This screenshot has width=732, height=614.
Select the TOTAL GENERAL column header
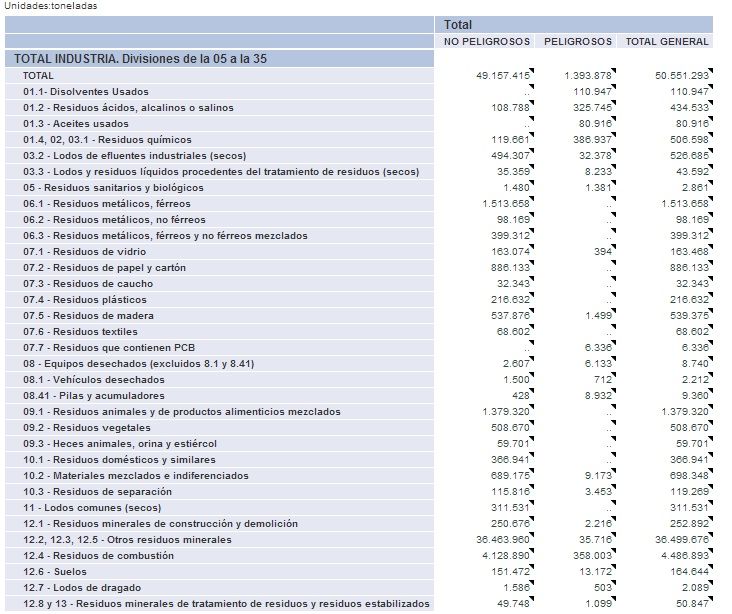tap(666, 42)
